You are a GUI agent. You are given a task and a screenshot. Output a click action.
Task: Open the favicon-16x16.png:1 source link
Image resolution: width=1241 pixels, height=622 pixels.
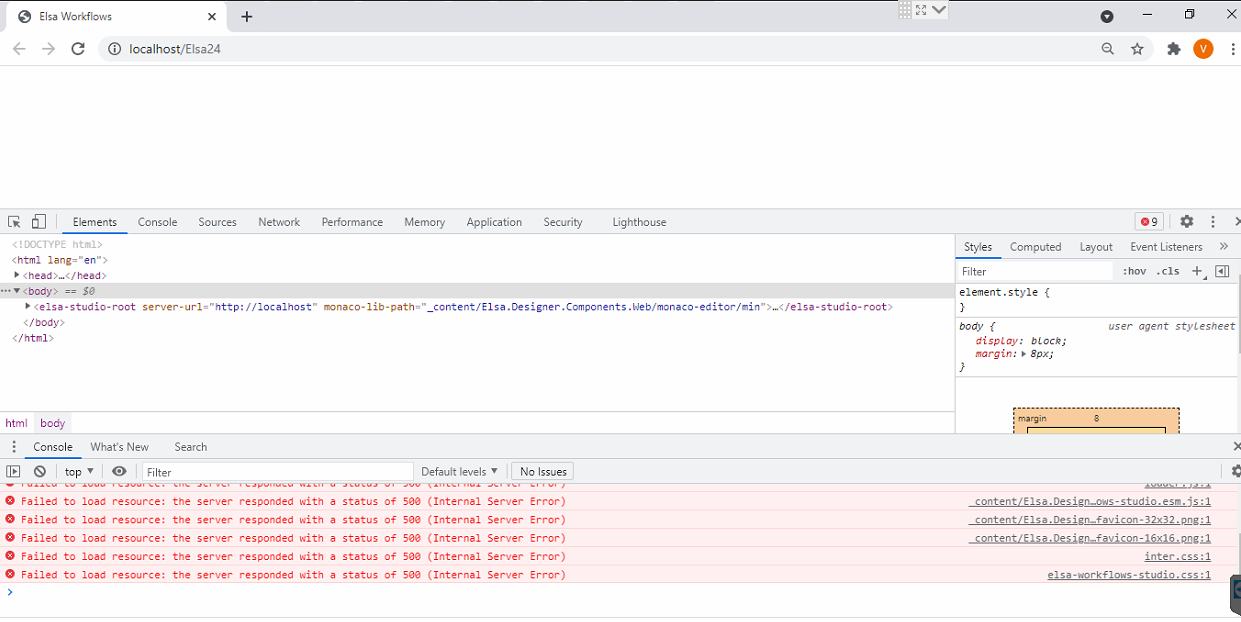(1090, 538)
